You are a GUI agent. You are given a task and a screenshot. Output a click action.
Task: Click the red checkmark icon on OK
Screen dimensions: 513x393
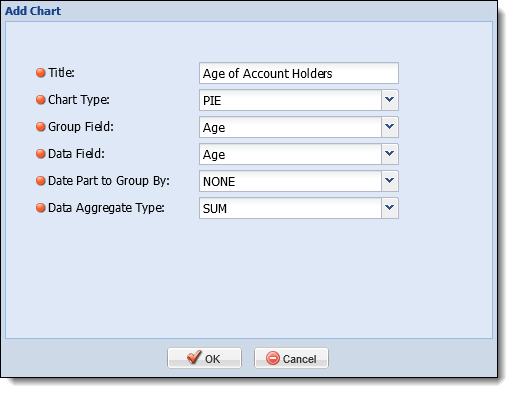[x=194, y=357]
